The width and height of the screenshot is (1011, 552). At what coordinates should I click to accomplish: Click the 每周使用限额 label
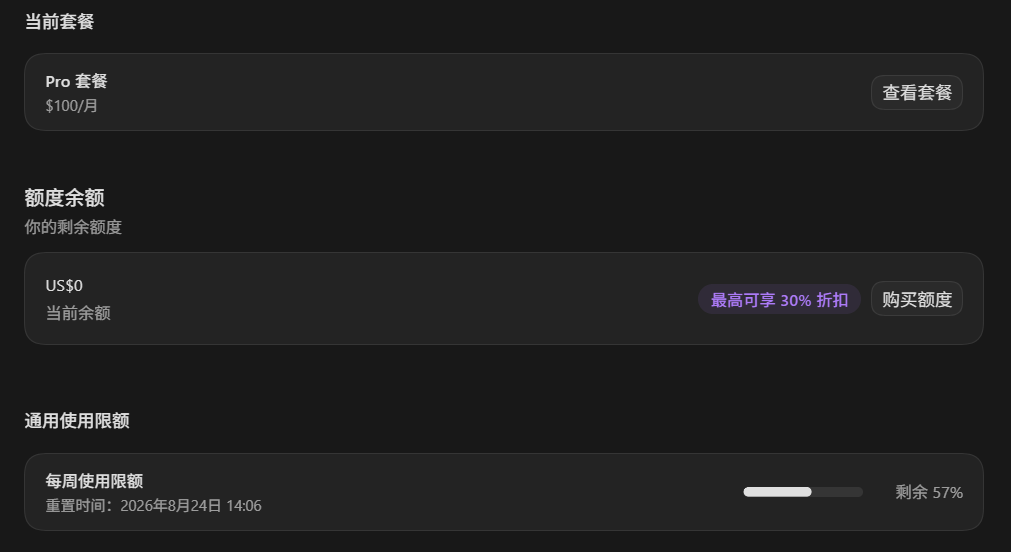tap(94, 481)
